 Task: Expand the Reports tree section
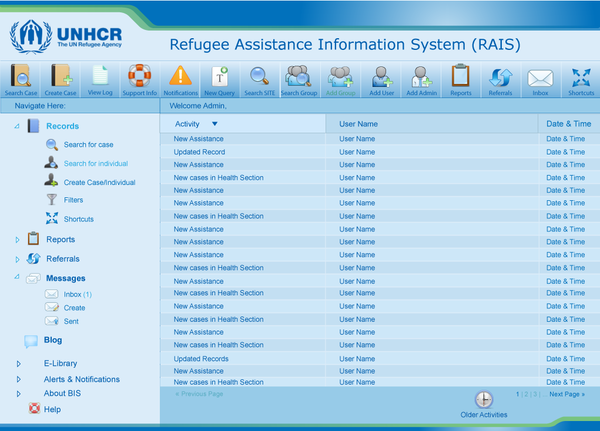[x=17, y=240]
